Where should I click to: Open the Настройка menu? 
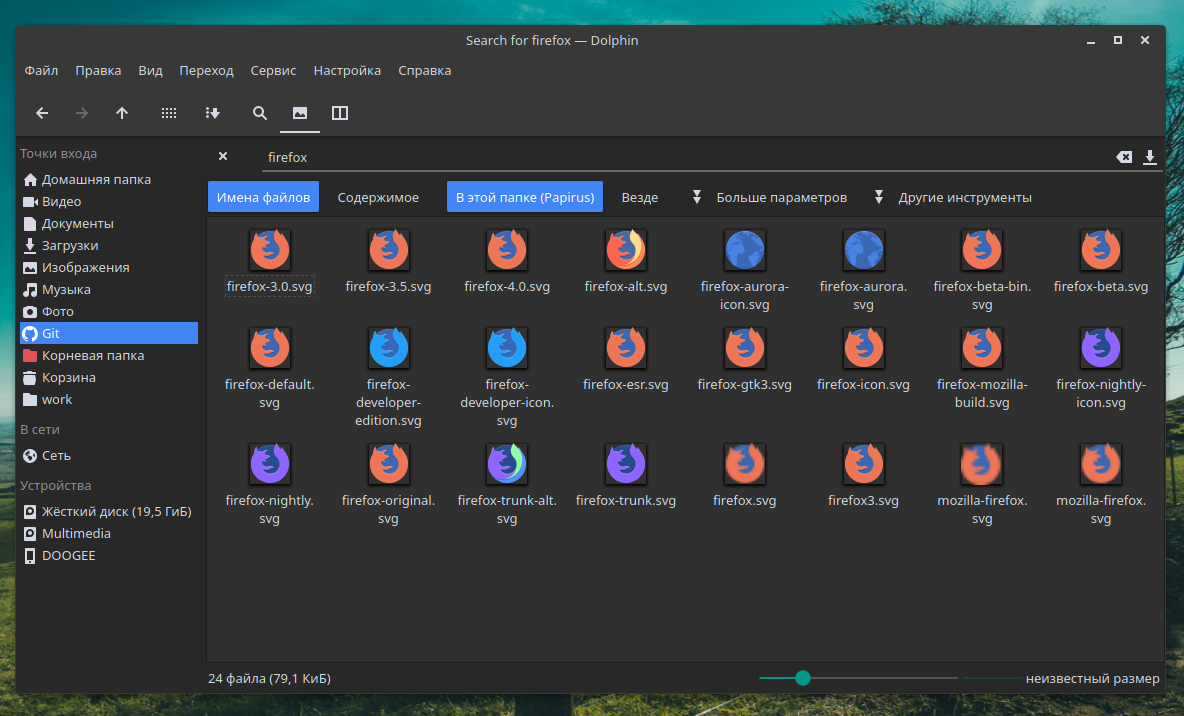pyautogui.click(x=347, y=70)
